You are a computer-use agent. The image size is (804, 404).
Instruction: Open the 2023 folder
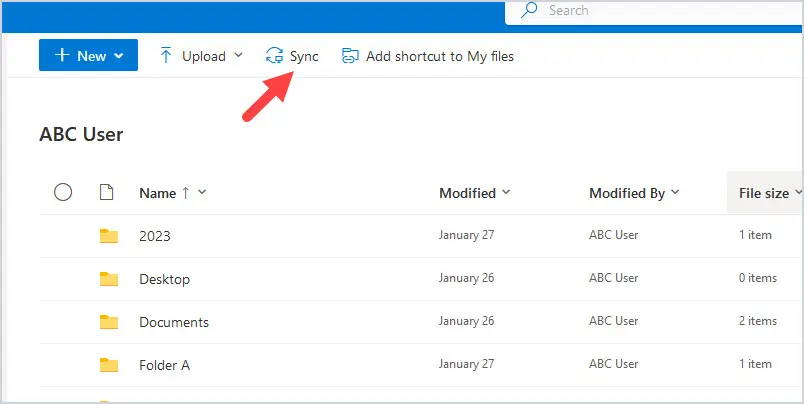click(155, 236)
